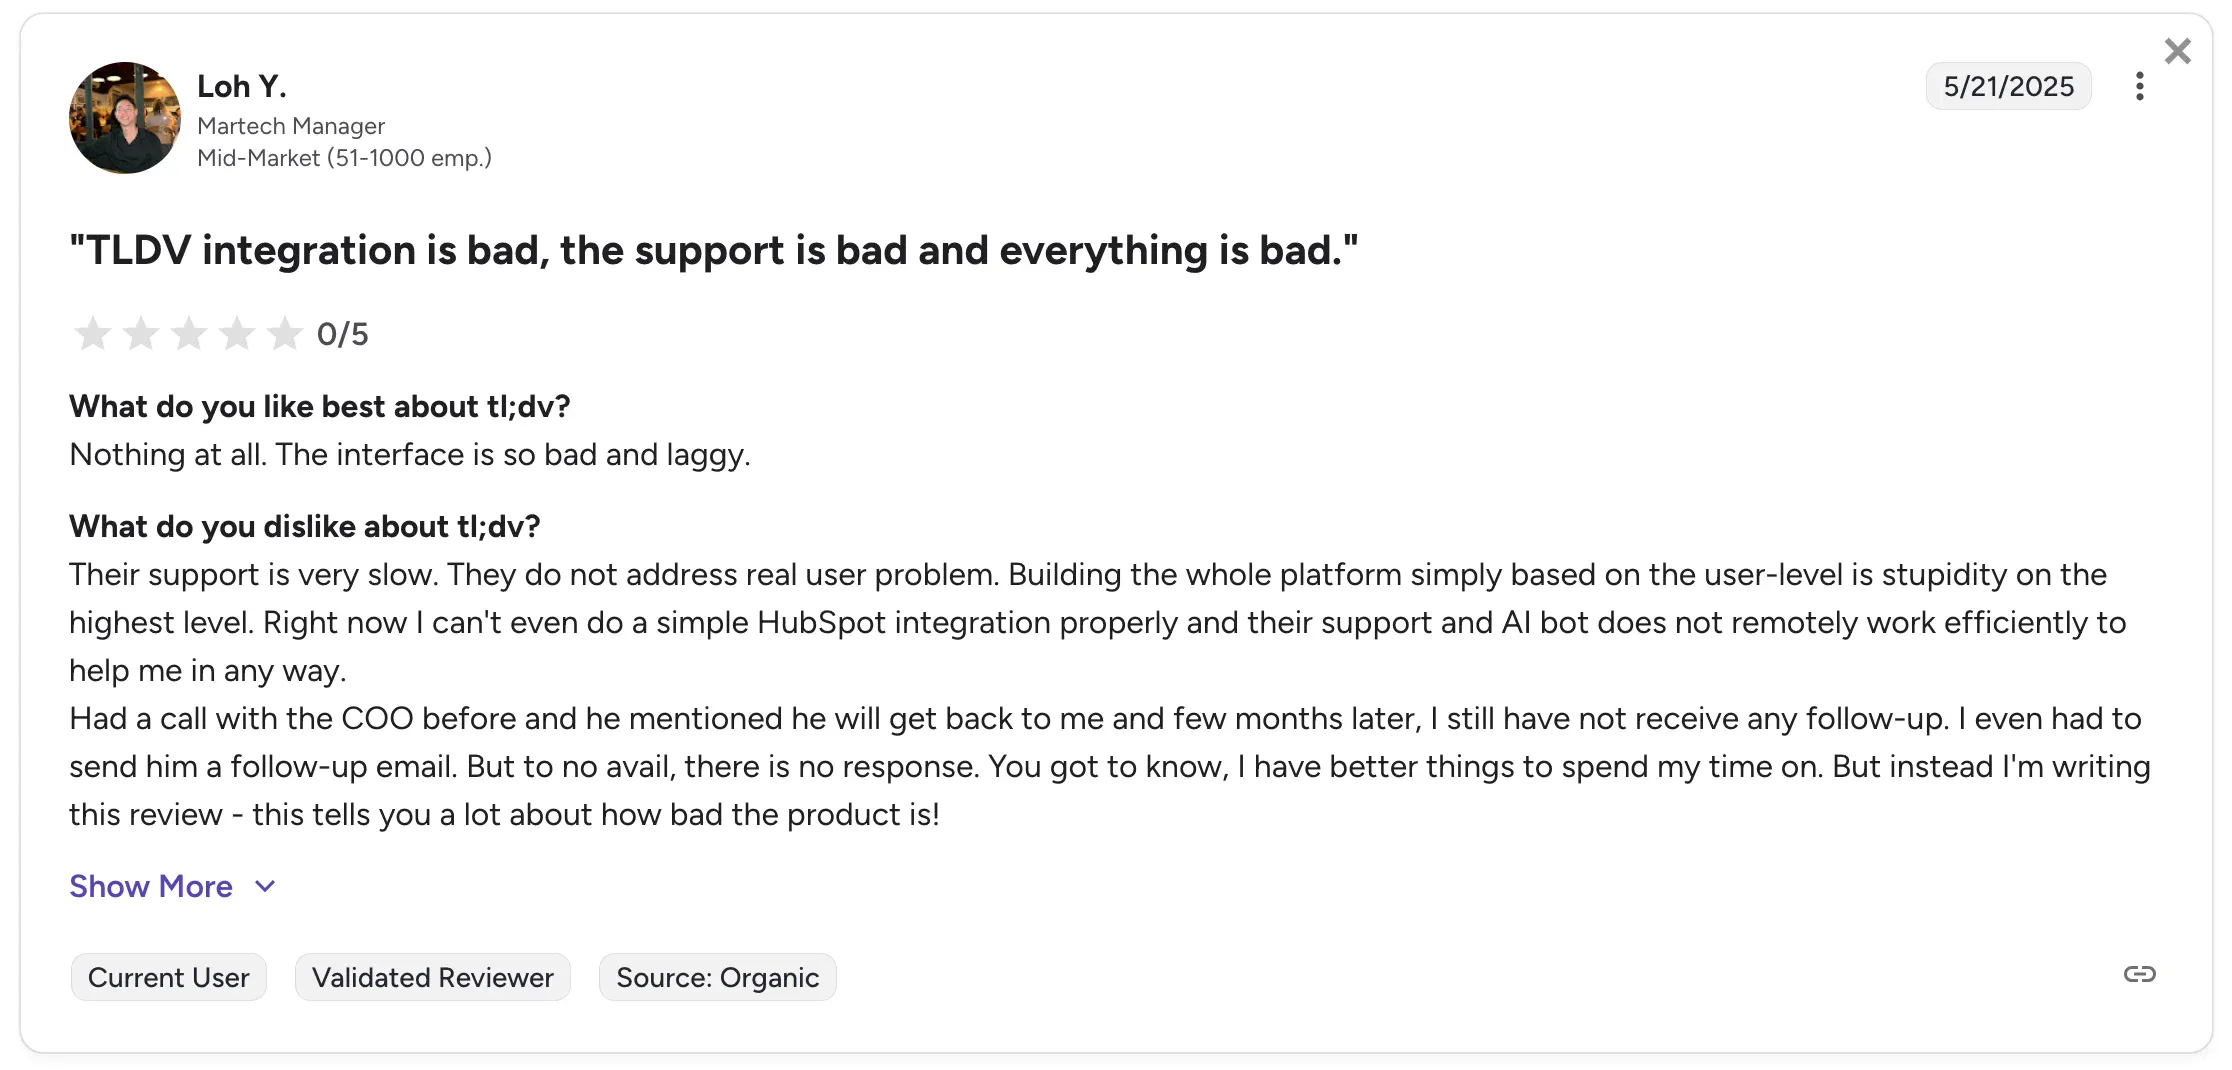The image size is (2232, 1070).
Task: Click the close X icon
Action: 2177,50
